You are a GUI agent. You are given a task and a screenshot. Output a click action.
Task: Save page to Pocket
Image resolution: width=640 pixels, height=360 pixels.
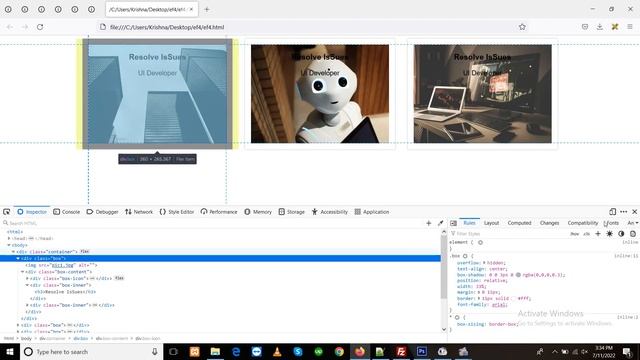tap(585, 27)
